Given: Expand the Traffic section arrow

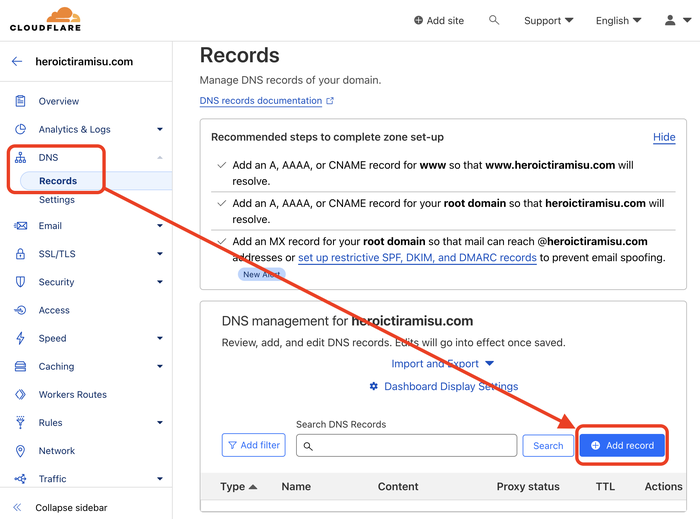Looking at the screenshot, I should tap(160, 479).
